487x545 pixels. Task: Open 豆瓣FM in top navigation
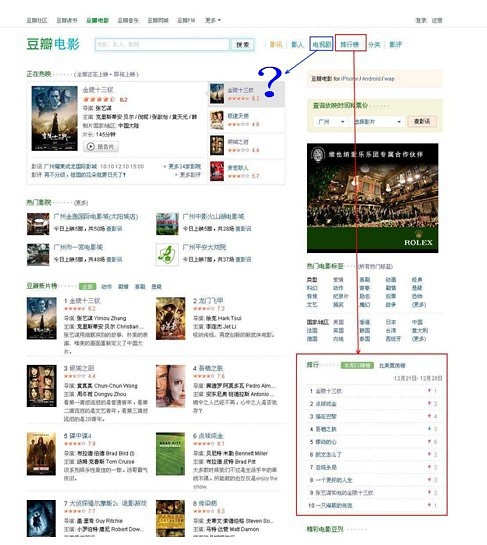(186, 21)
